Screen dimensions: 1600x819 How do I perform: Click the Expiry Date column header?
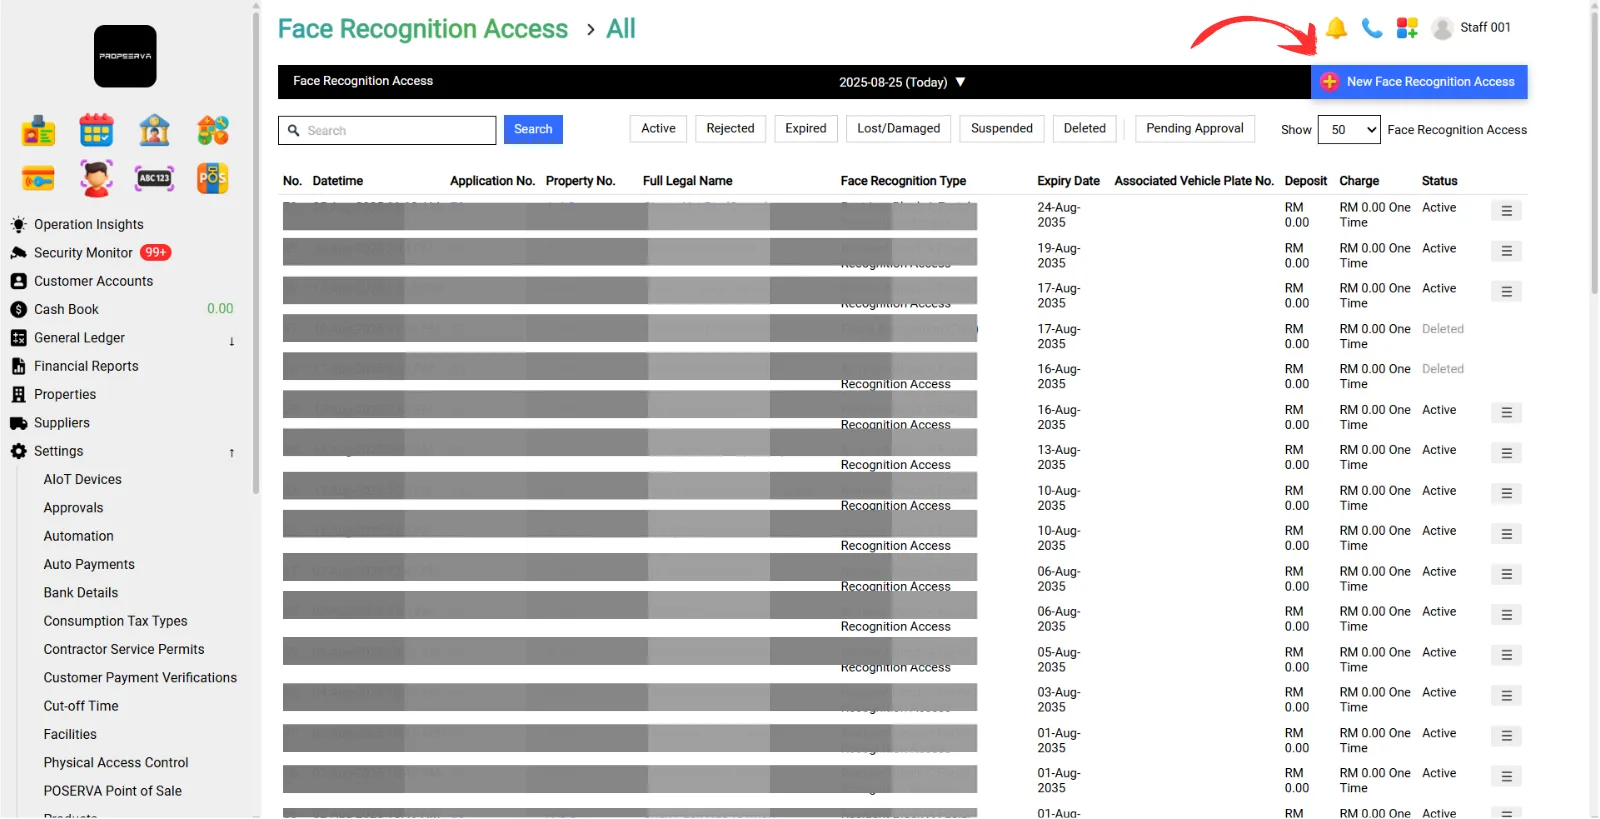(1068, 181)
